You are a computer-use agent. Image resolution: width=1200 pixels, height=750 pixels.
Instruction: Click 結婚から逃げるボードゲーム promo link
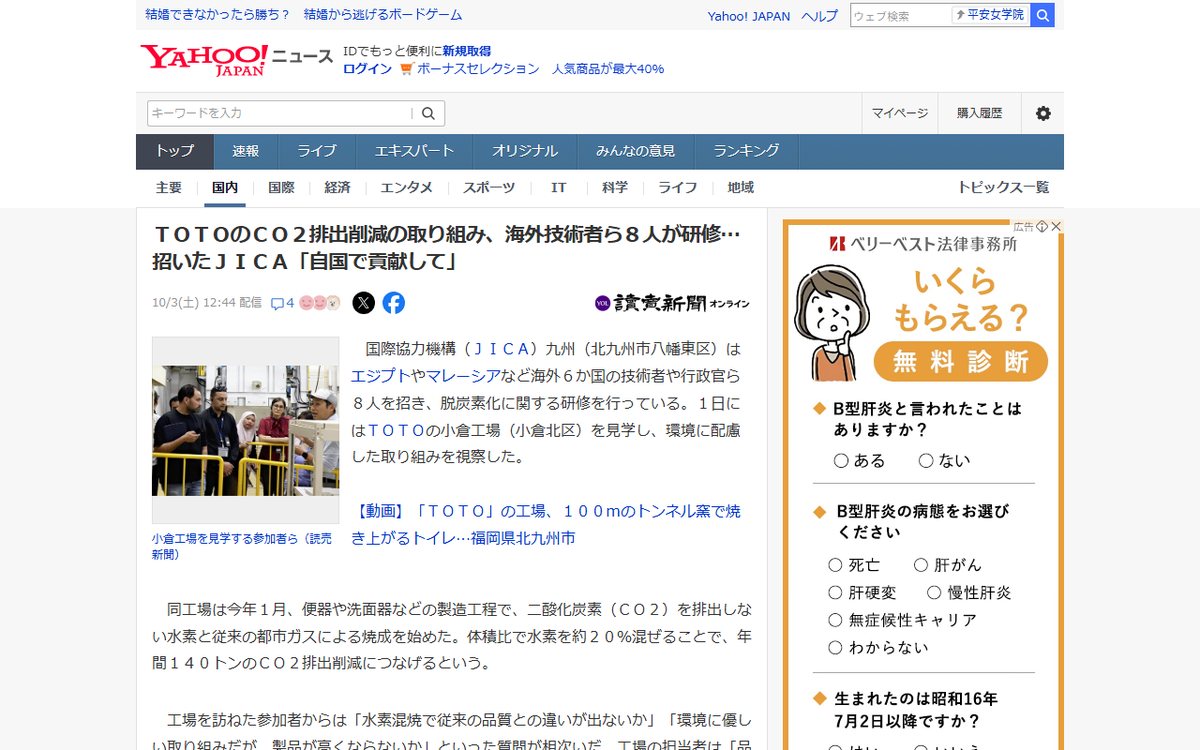click(x=383, y=15)
